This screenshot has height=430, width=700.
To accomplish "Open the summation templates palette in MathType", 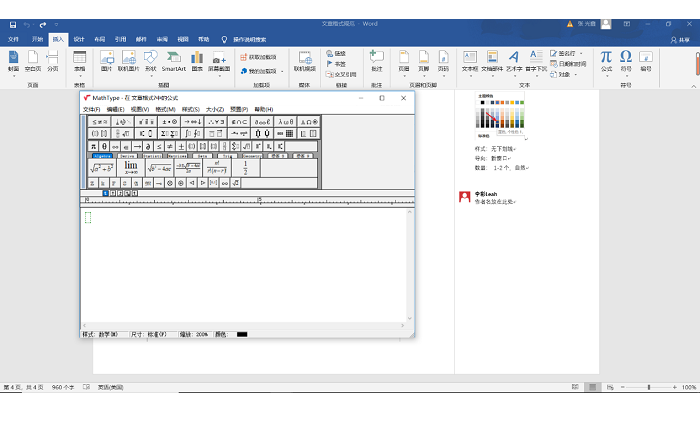I will (169, 134).
